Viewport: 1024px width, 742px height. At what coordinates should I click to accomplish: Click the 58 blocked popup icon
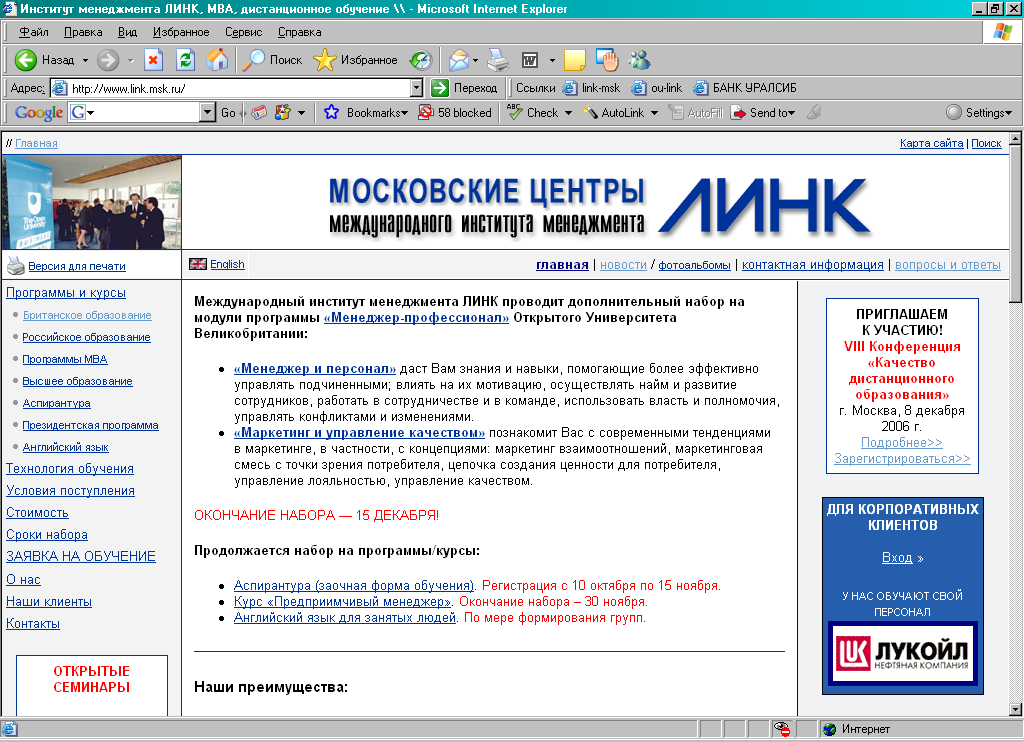tap(426, 112)
